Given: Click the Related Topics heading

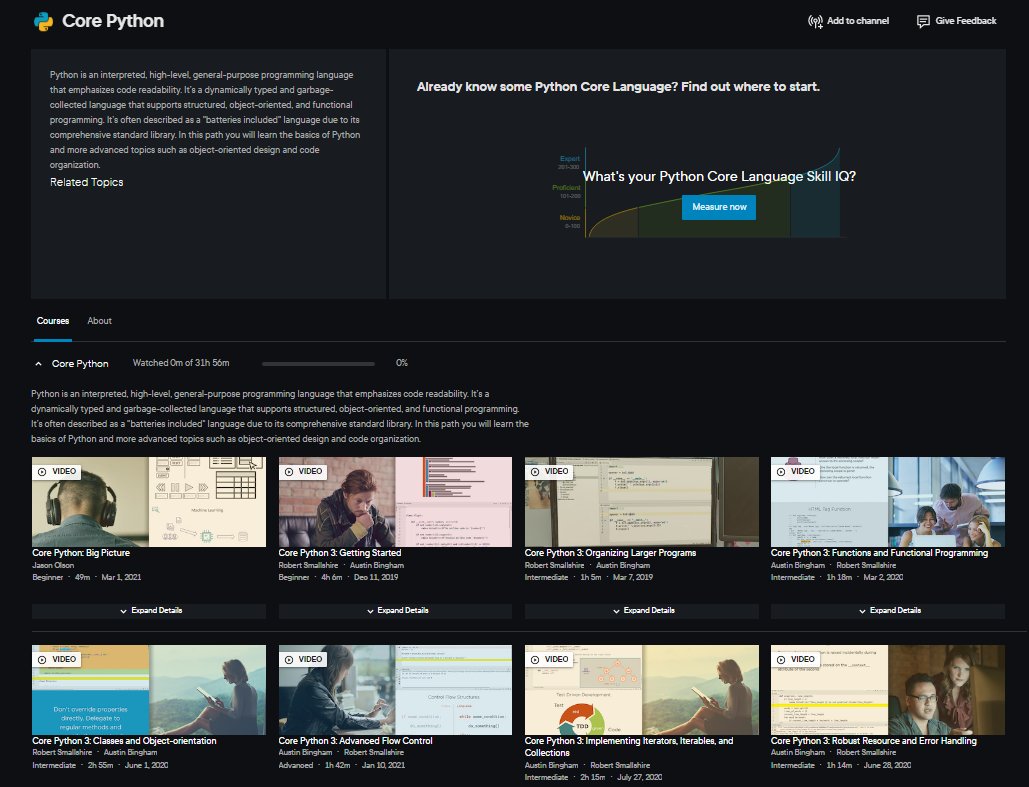Looking at the screenshot, I should [87, 182].
